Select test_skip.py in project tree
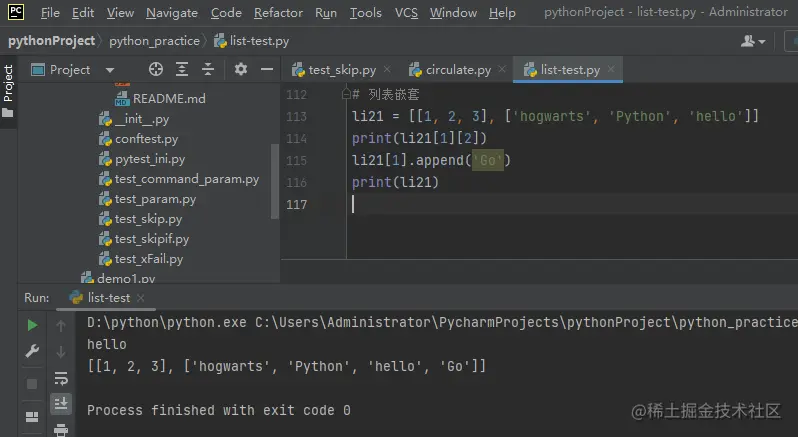This screenshot has width=798, height=437. click(140, 219)
